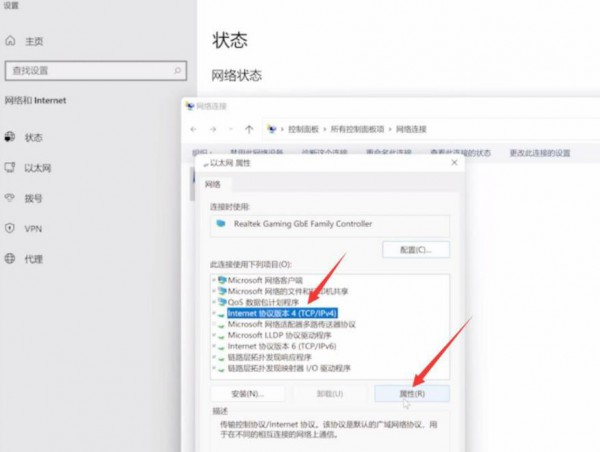
Task: Open recent locations dropdown beside the up arrow
Action: click(x=231, y=129)
